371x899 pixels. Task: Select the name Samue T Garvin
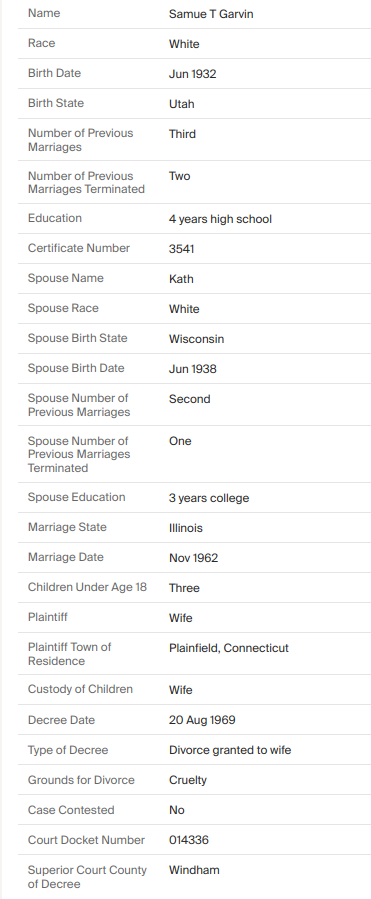211,14
